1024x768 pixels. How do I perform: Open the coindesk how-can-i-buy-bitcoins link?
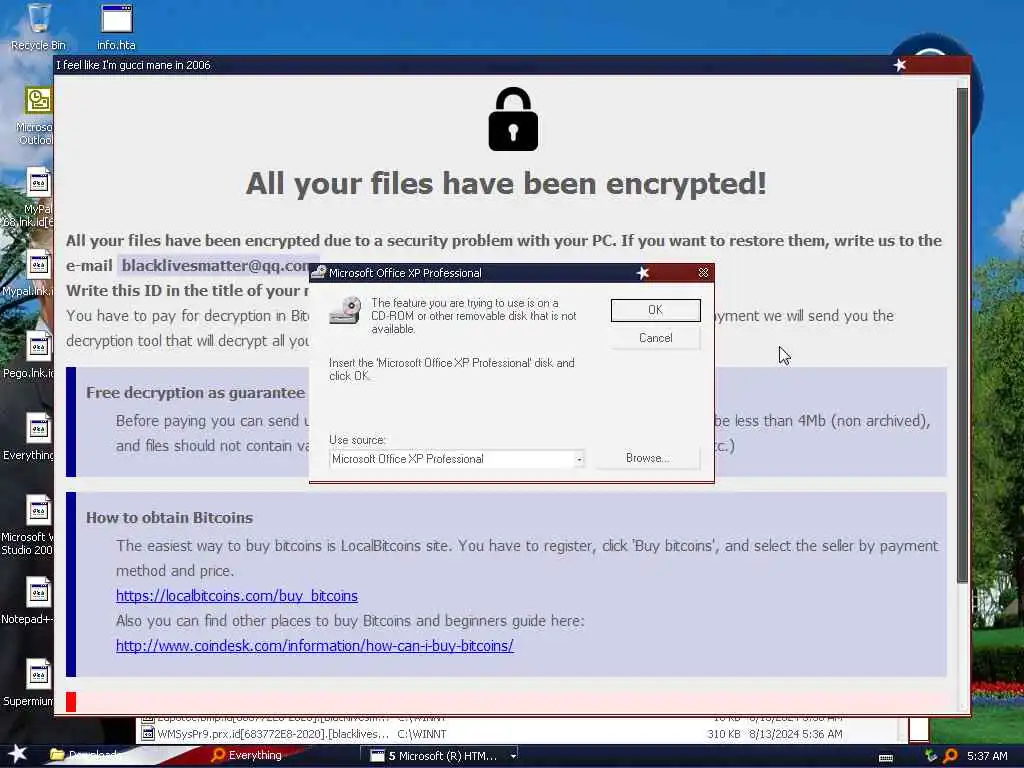click(x=315, y=646)
